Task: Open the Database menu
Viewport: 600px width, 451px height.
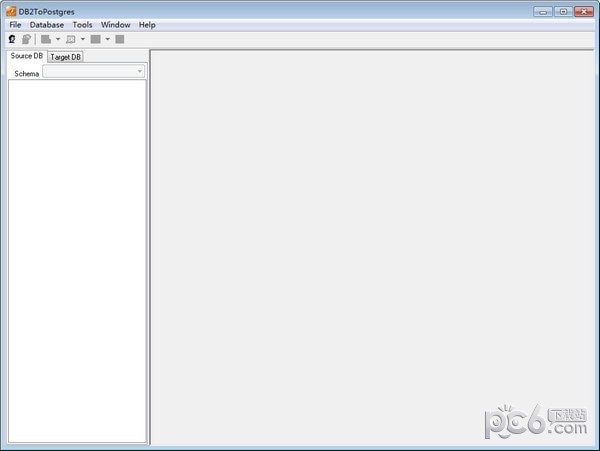Action: coord(47,25)
